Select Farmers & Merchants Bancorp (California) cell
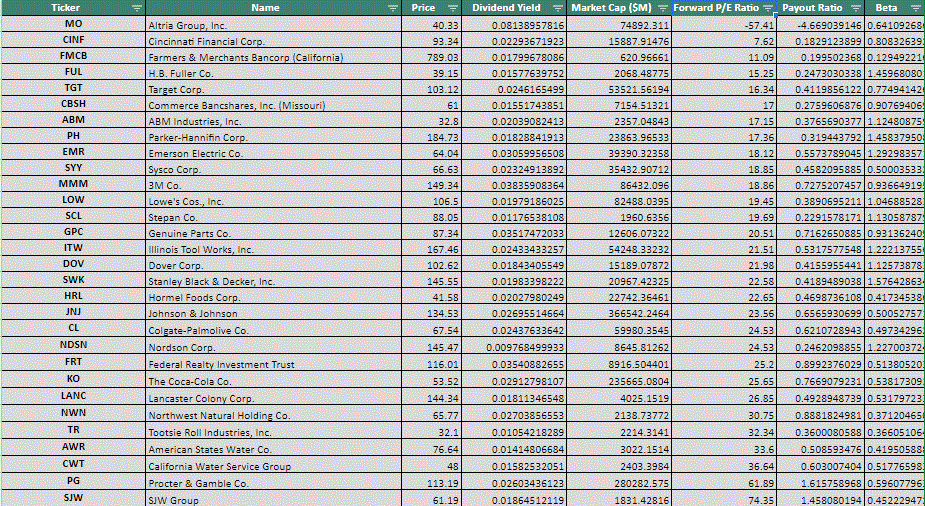This screenshot has width=925, height=506. 274,55
